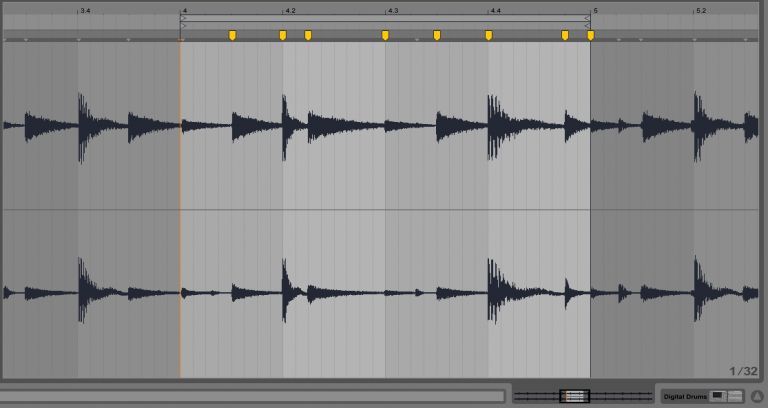Click the status bar field at the bottom left
This screenshot has height=408, width=768.
coord(252,396)
